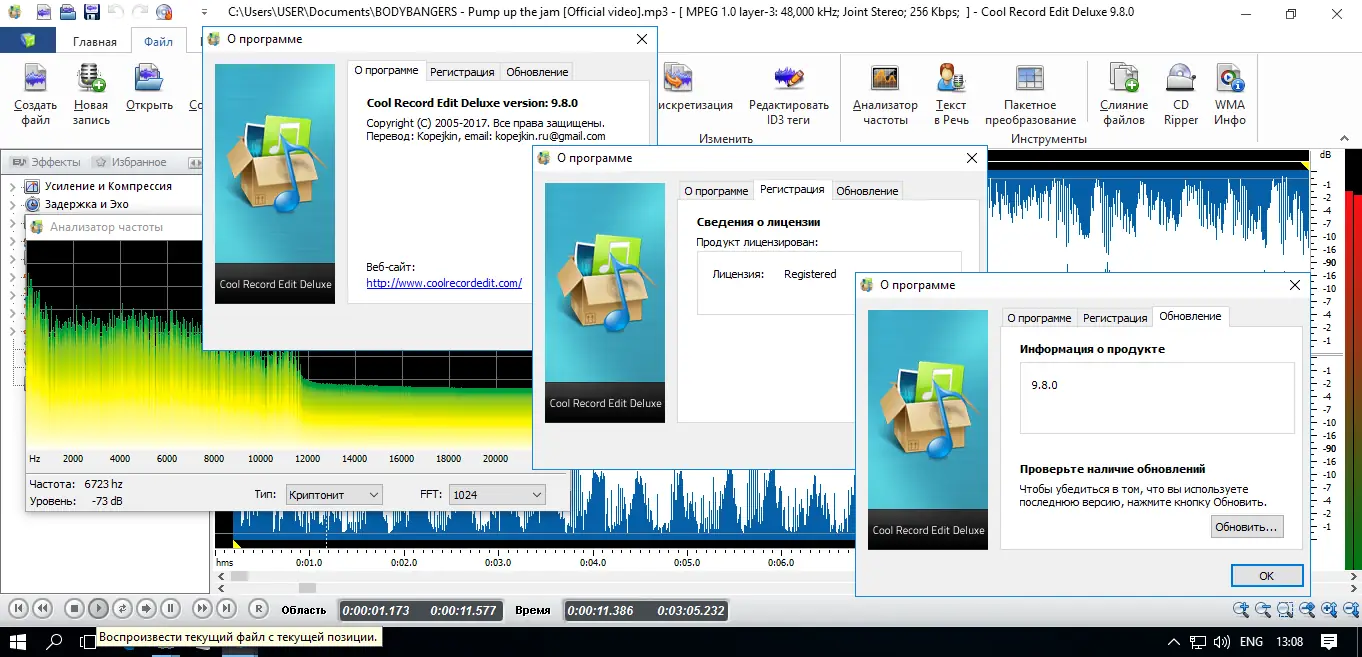
Task: Toggle loop playback button
Action: 122,608
